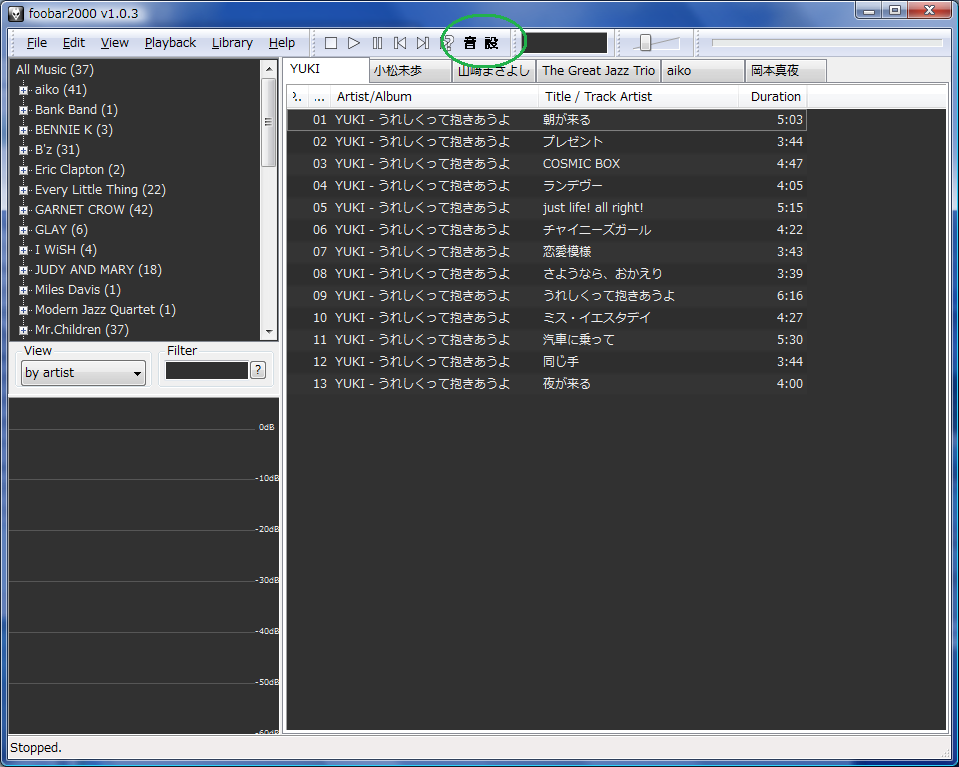The width and height of the screenshot is (959, 767).
Task: Click the seek bar track
Action: (827, 43)
